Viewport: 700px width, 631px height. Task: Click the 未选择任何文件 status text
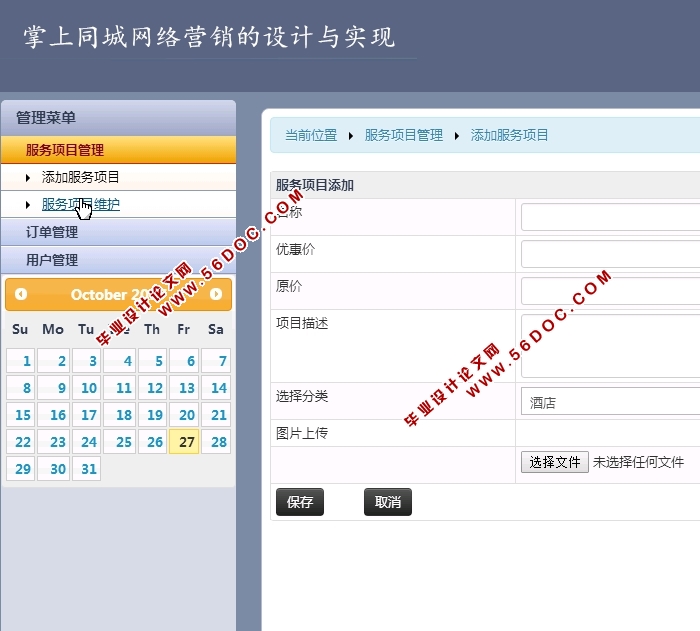click(x=638, y=462)
